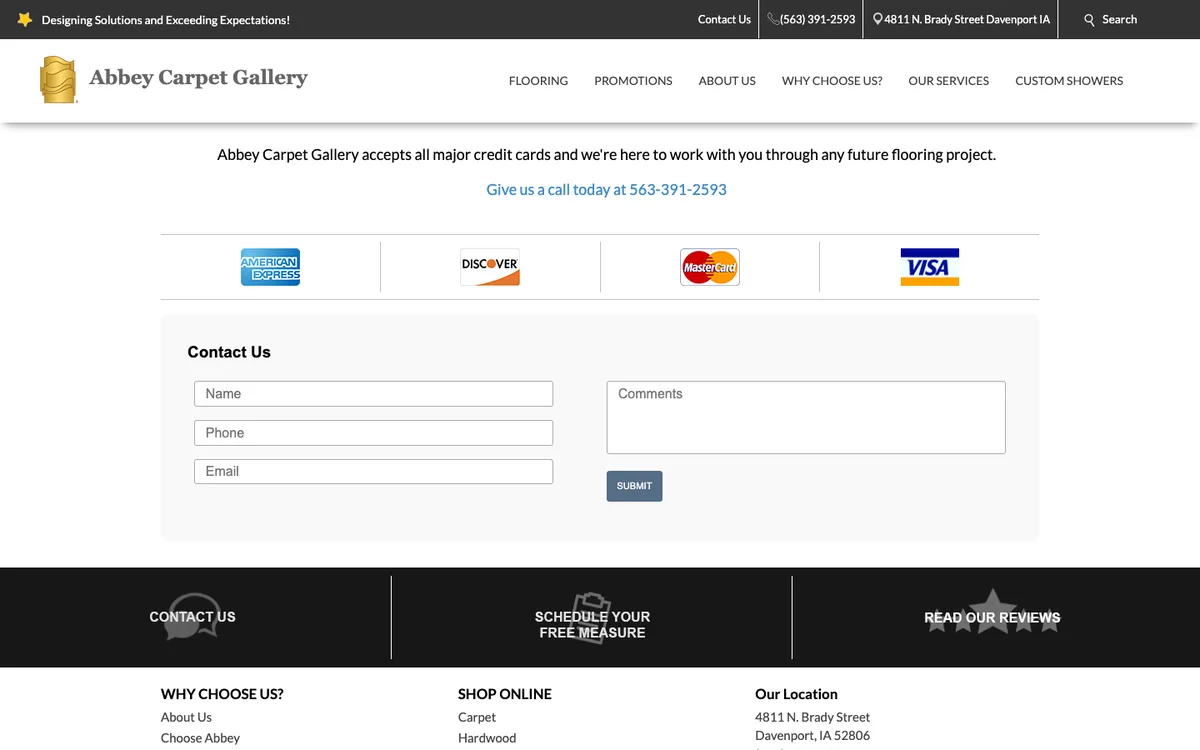Click the WHY CHOOSE US? footer heading
Image resolution: width=1200 pixels, height=750 pixels.
pyautogui.click(x=222, y=694)
